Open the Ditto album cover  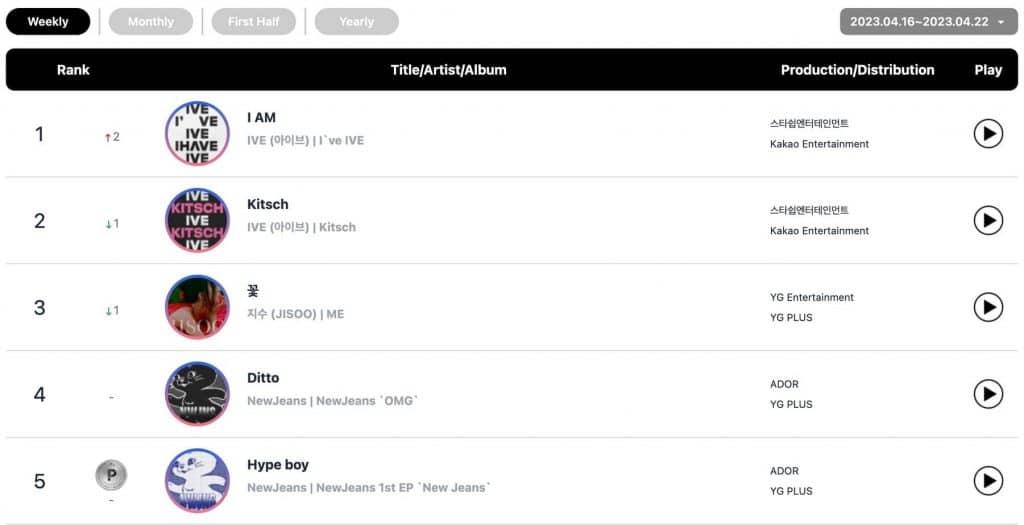pyautogui.click(x=197, y=394)
